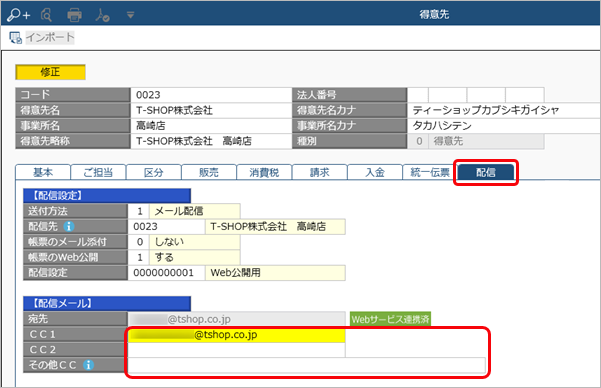Switch to the 統一伝票 tab
The image size is (601, 388).
(430, 172)
